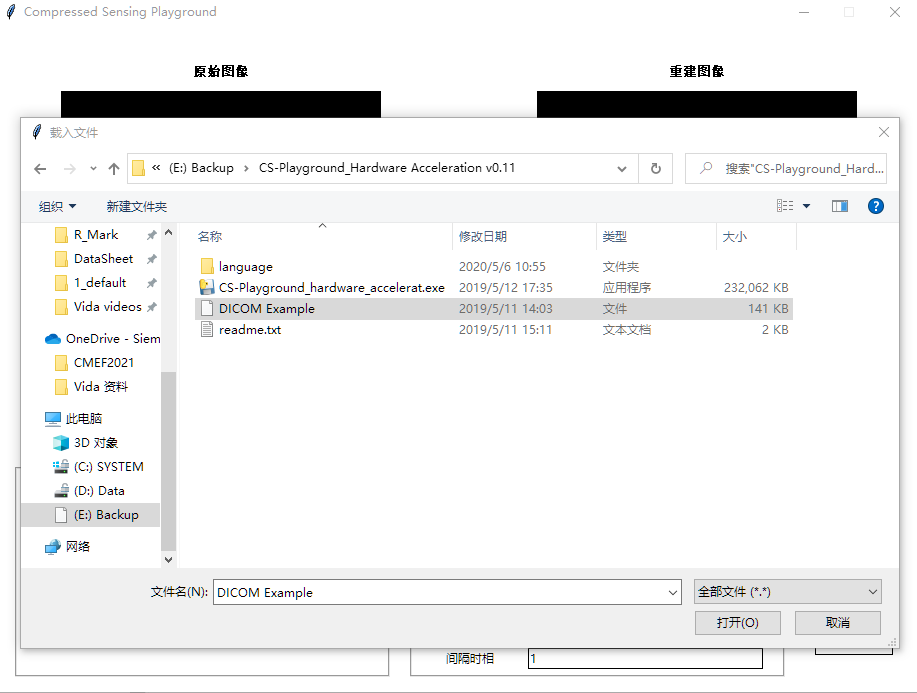
Task: Expand the file name history dropdown
Action: pyautogui.click(x=673, y=592)
